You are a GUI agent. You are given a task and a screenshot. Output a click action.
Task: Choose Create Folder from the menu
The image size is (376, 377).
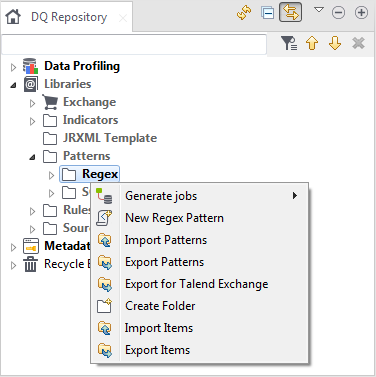(x=199, y=306)
